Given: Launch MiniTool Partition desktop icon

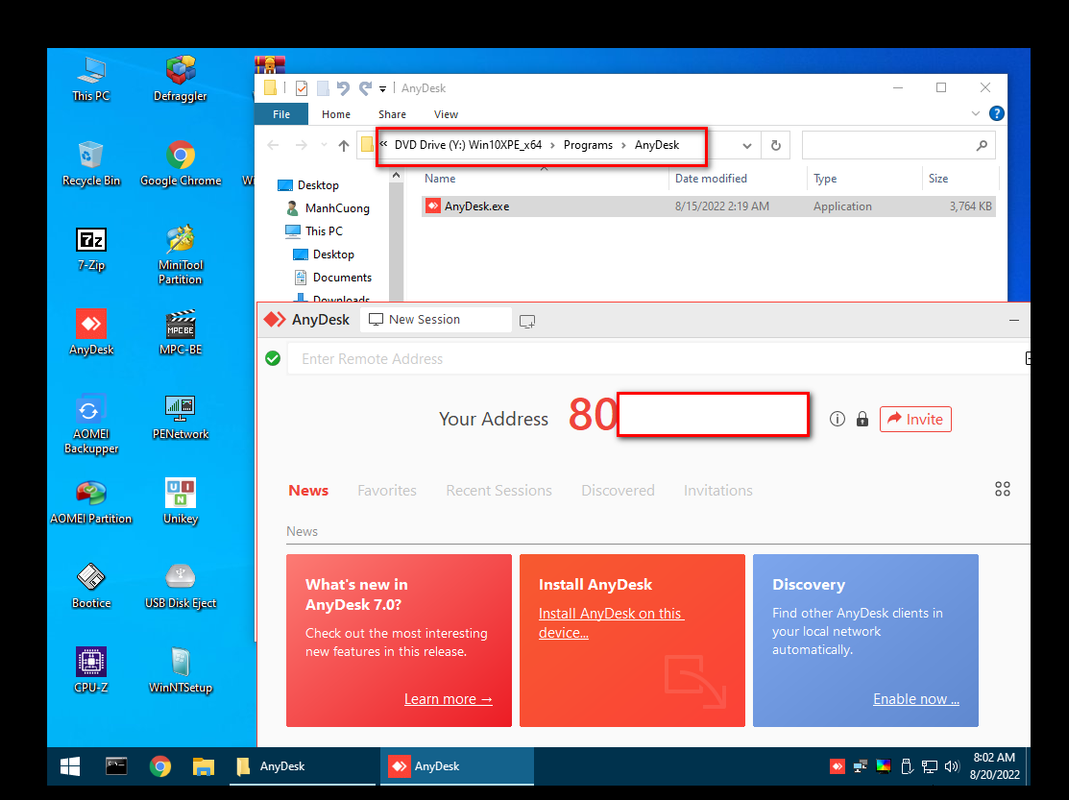Looking at the screenshot, I should point(181,254).
